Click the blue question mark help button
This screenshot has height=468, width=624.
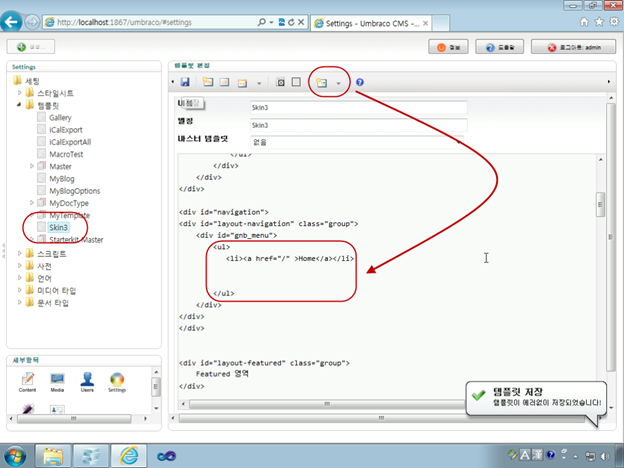tap(499, 47)
